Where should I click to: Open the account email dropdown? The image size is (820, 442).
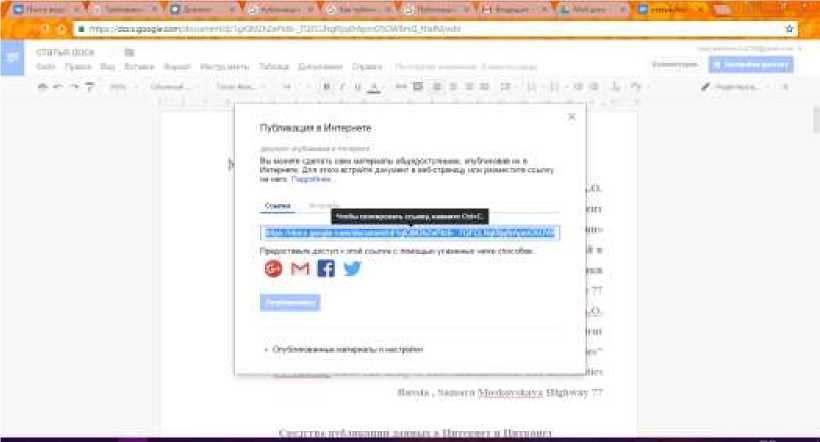749,49
